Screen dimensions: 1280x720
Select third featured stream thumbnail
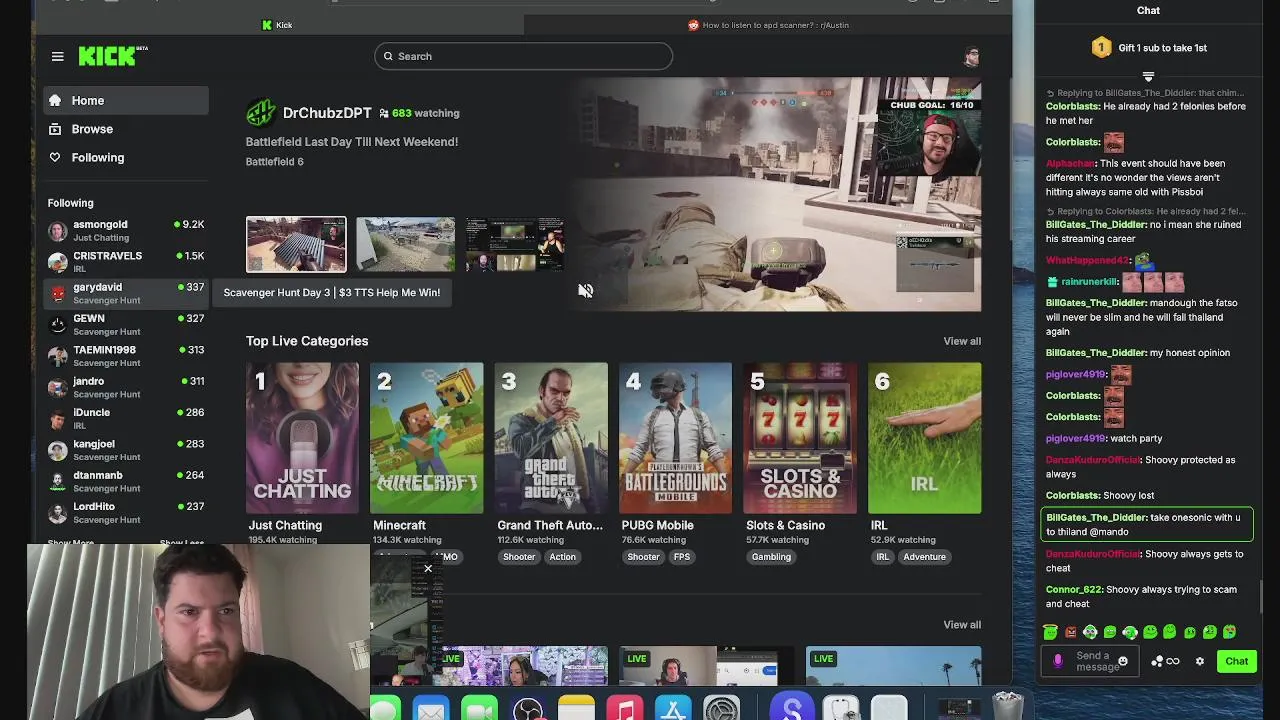[515, 244]
